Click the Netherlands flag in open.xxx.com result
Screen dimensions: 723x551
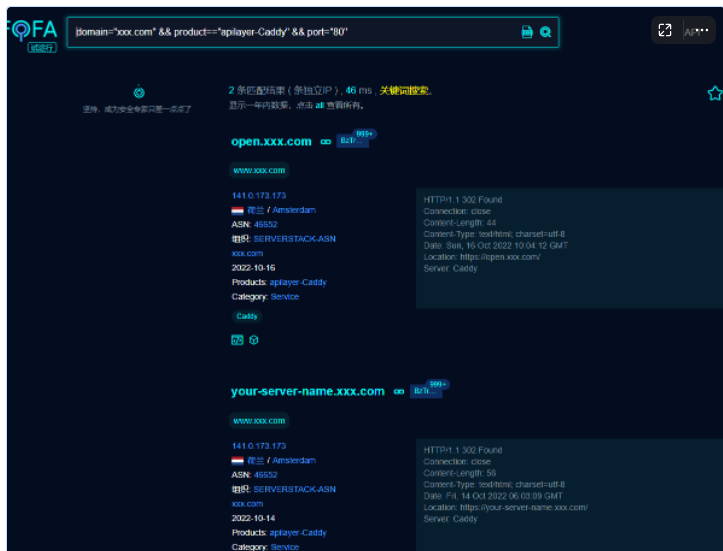237,211
